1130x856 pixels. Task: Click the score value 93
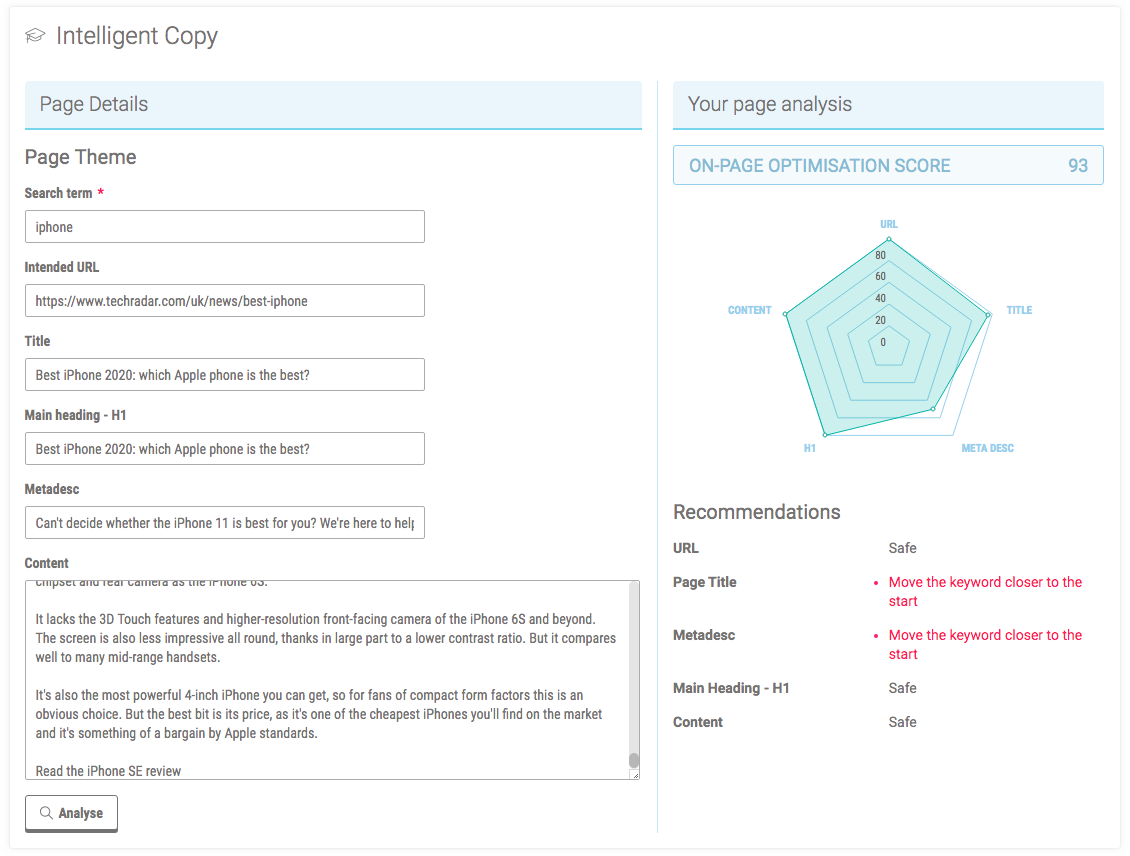click(1077, 166)
